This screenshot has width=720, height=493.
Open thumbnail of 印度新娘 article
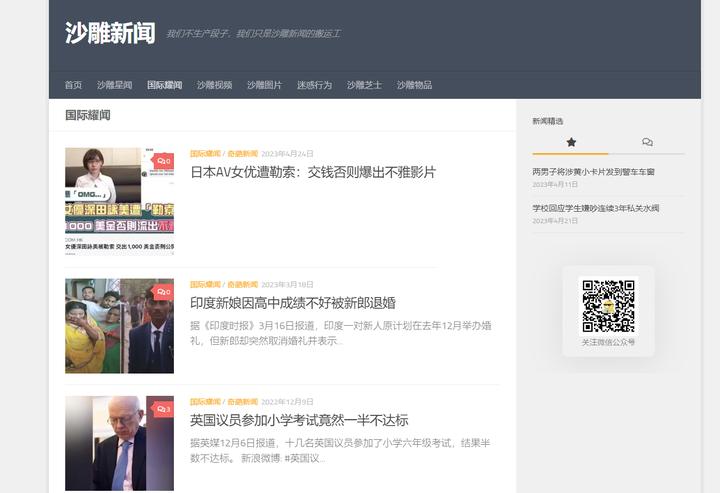coord(119,326)
